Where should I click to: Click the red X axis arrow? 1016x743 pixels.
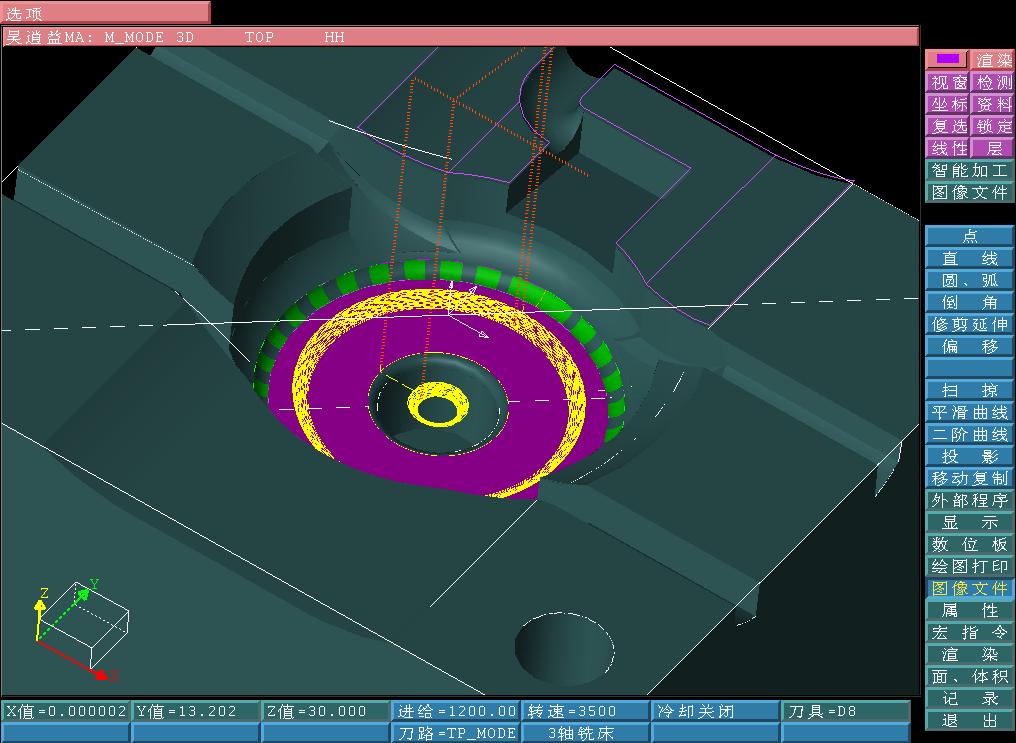coord(75,659)
